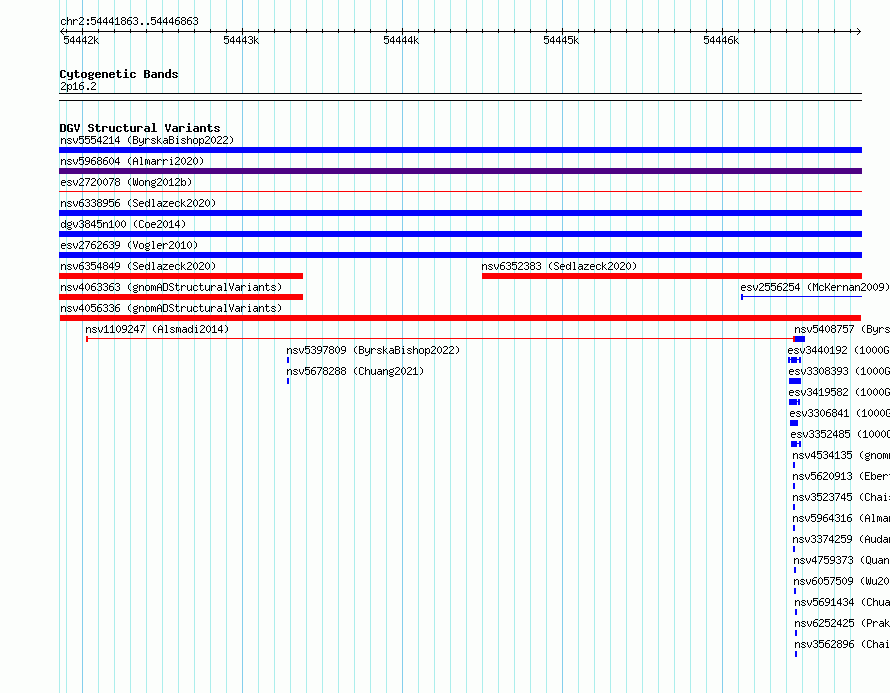890x693 pixels.
Task: Click the DGV Structural Variants track title
Action: click(140, 128)
